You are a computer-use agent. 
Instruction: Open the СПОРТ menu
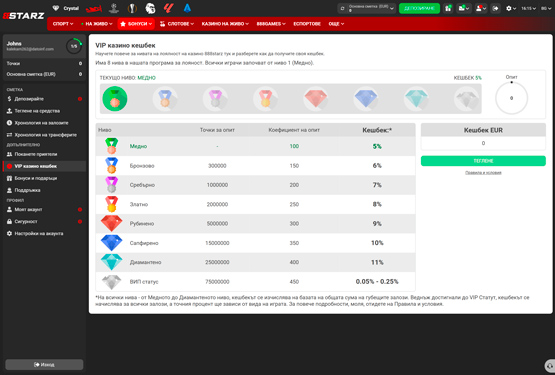(63, 24)
